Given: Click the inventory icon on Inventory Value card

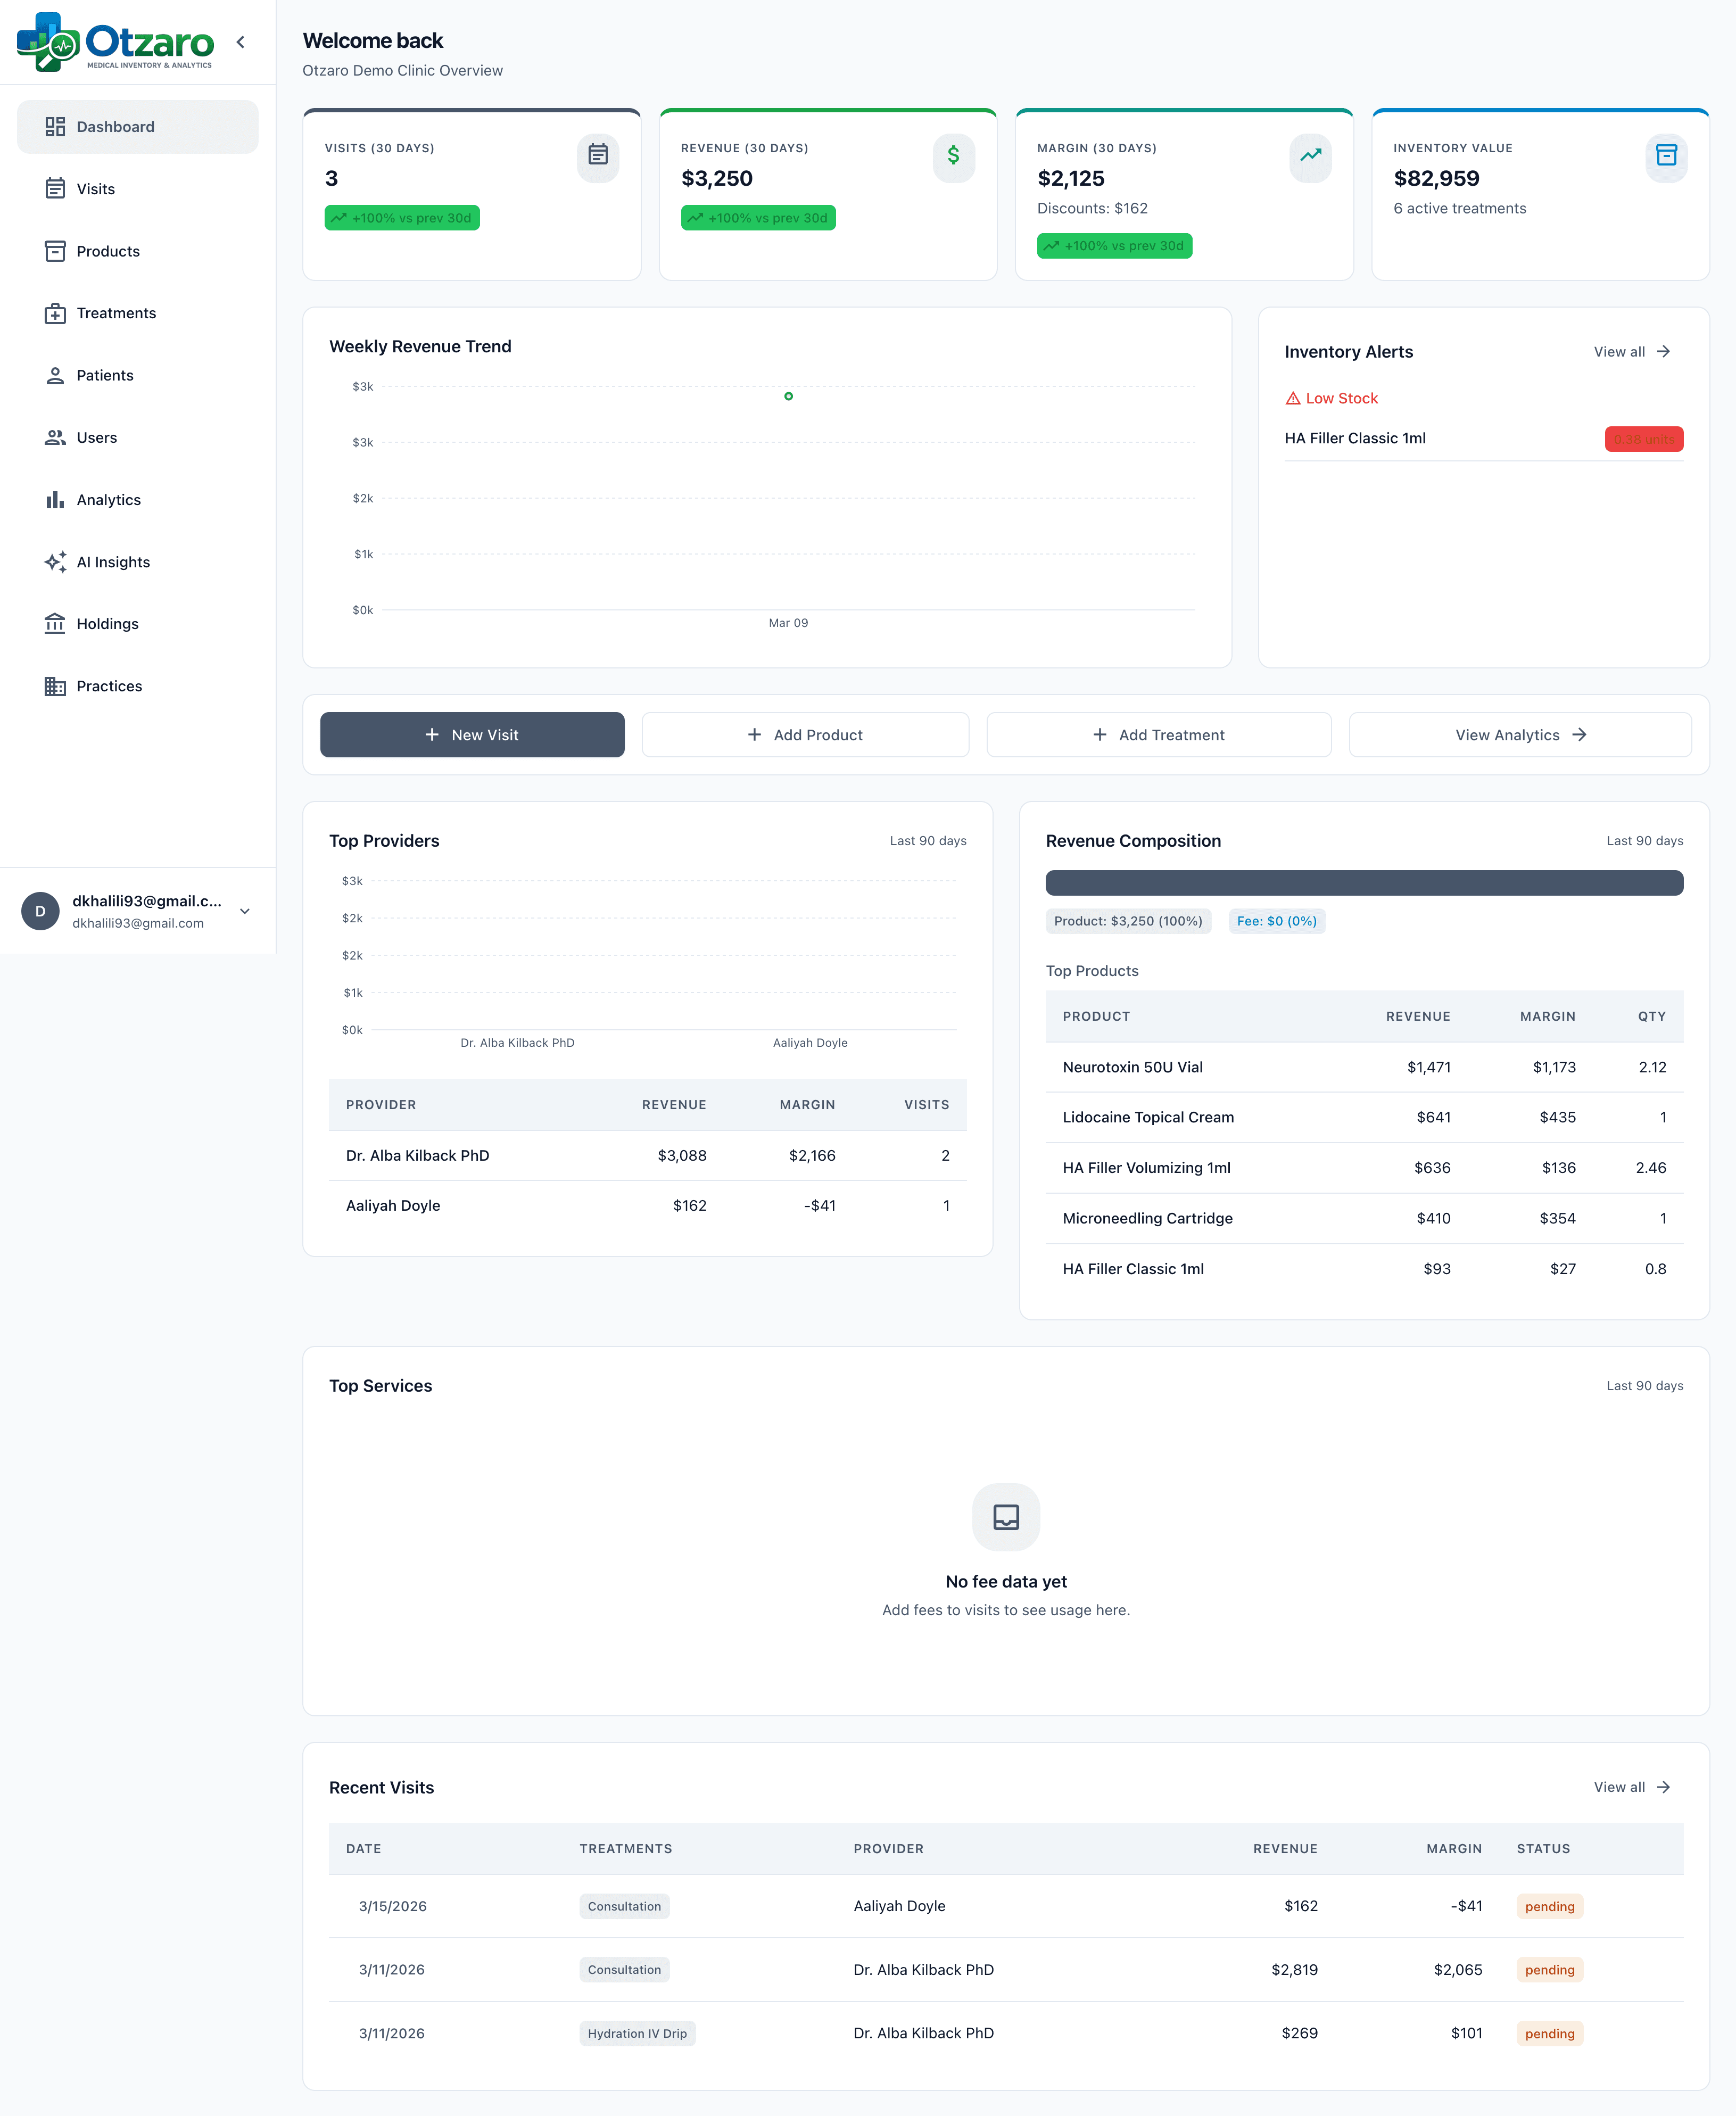Looking at the screenshot, I should click(x=1666, y=158).
